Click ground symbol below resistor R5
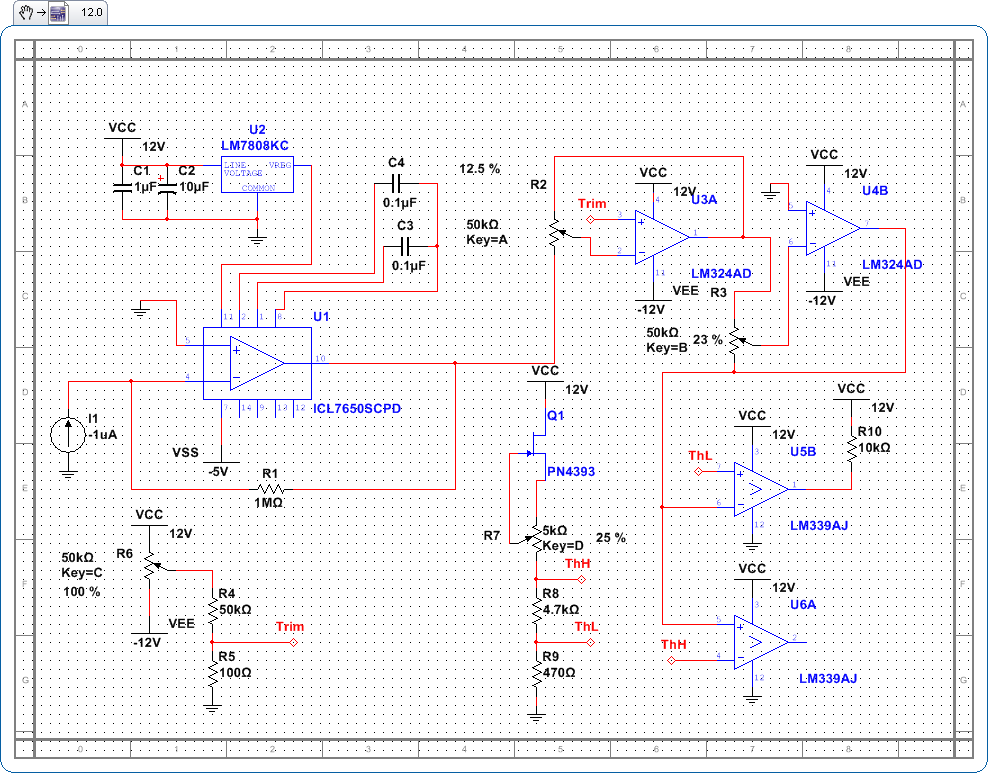 click(x=213, y=709)
